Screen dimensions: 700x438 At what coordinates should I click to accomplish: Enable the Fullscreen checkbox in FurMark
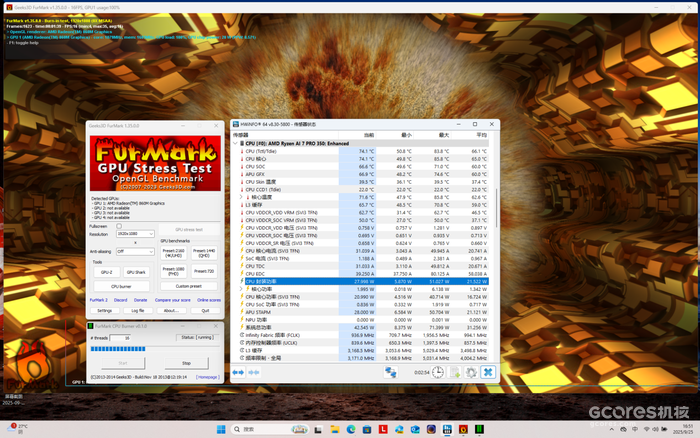pyautogui.click(x=120, y=226)
